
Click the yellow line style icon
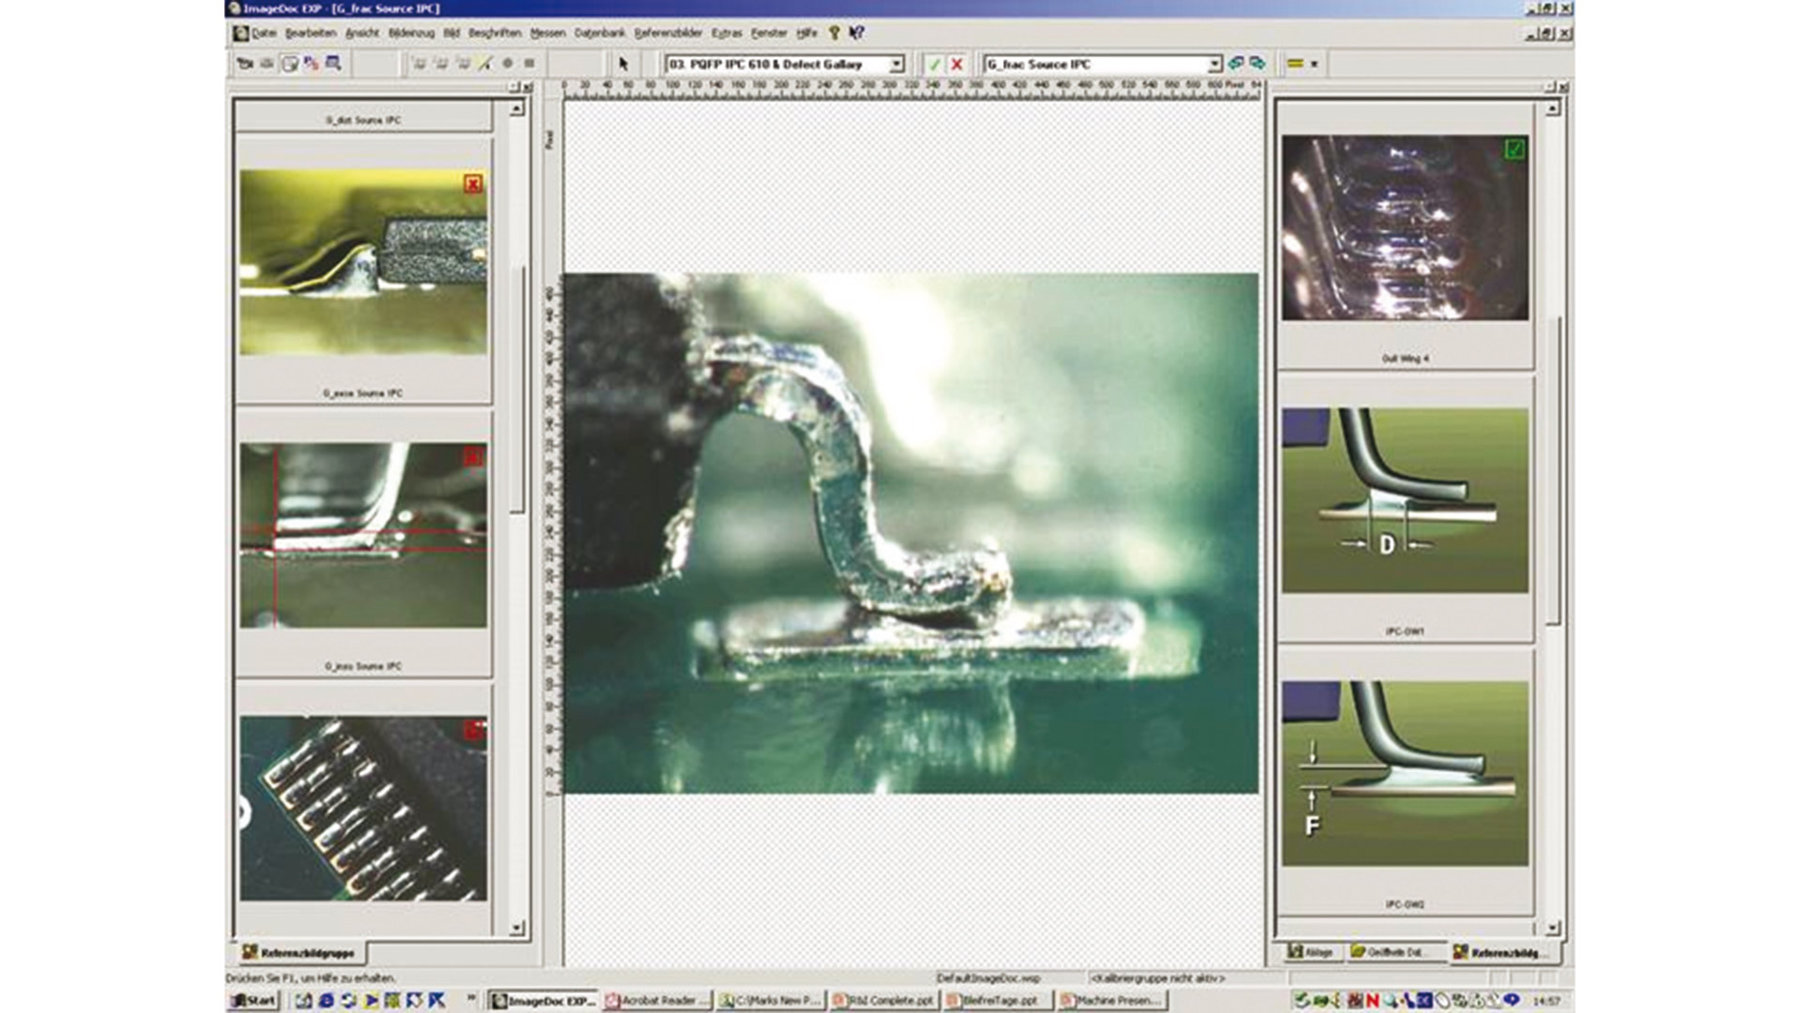click(1295, 64)
